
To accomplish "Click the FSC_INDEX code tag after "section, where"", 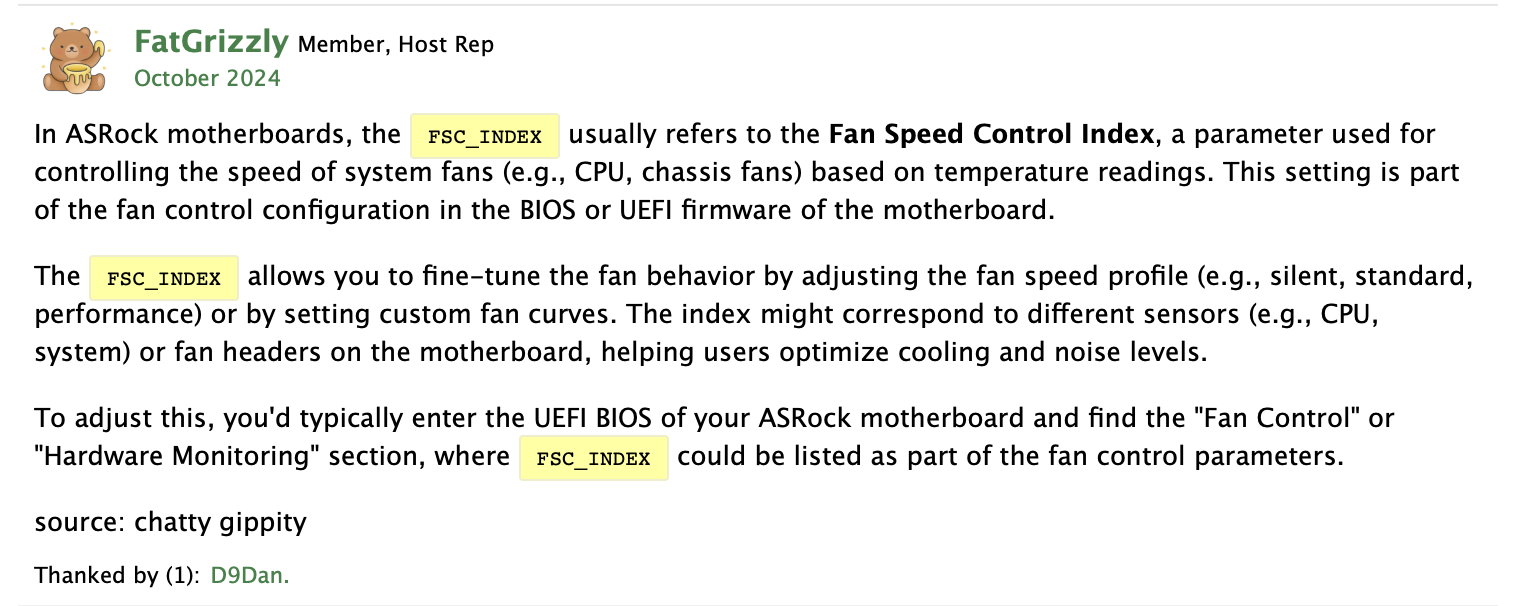I will pyautogui.click(x=593, y=458).
